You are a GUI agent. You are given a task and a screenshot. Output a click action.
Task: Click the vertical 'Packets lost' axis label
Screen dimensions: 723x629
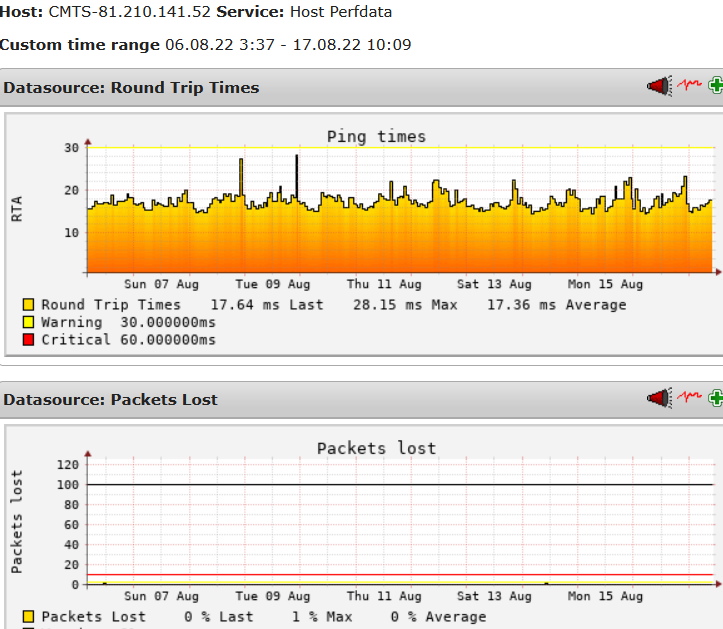coord(17,522)
